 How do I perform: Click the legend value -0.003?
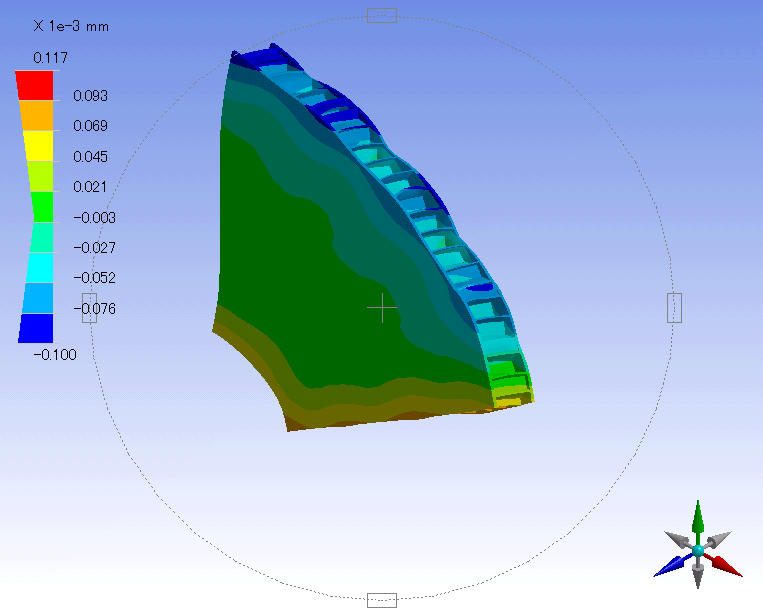tap(94, 217)
